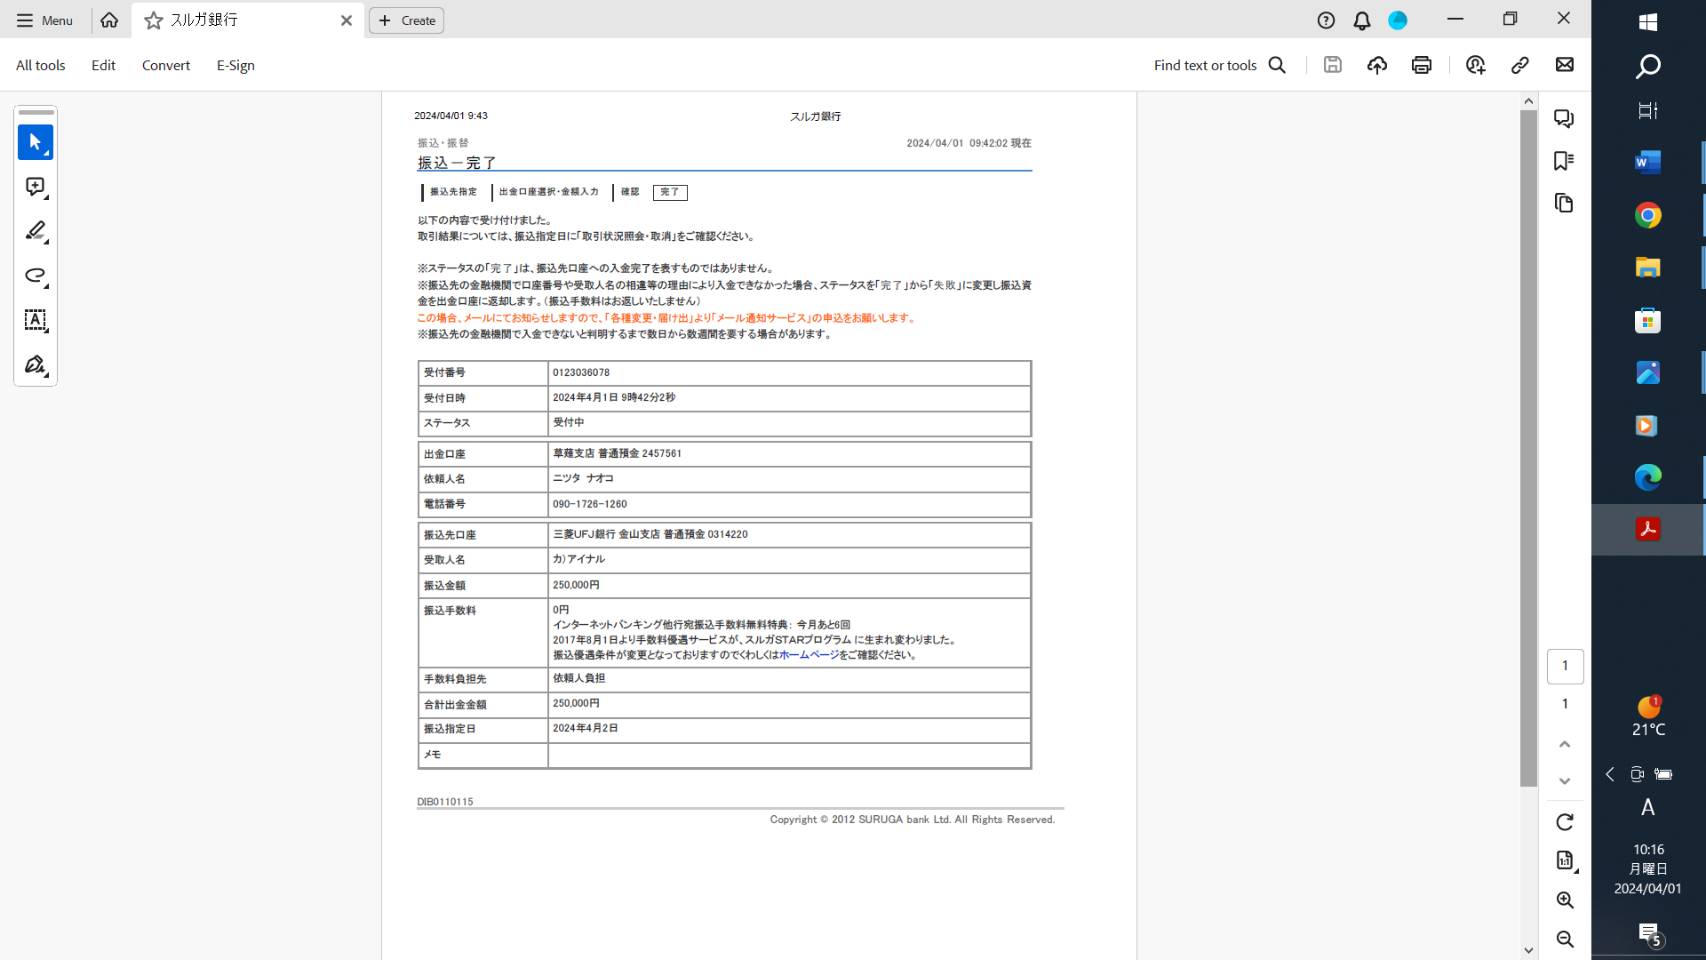Click the Save floppy disk icon
The height and width of the screenshot is (960, 1706).
[1333, 65]
